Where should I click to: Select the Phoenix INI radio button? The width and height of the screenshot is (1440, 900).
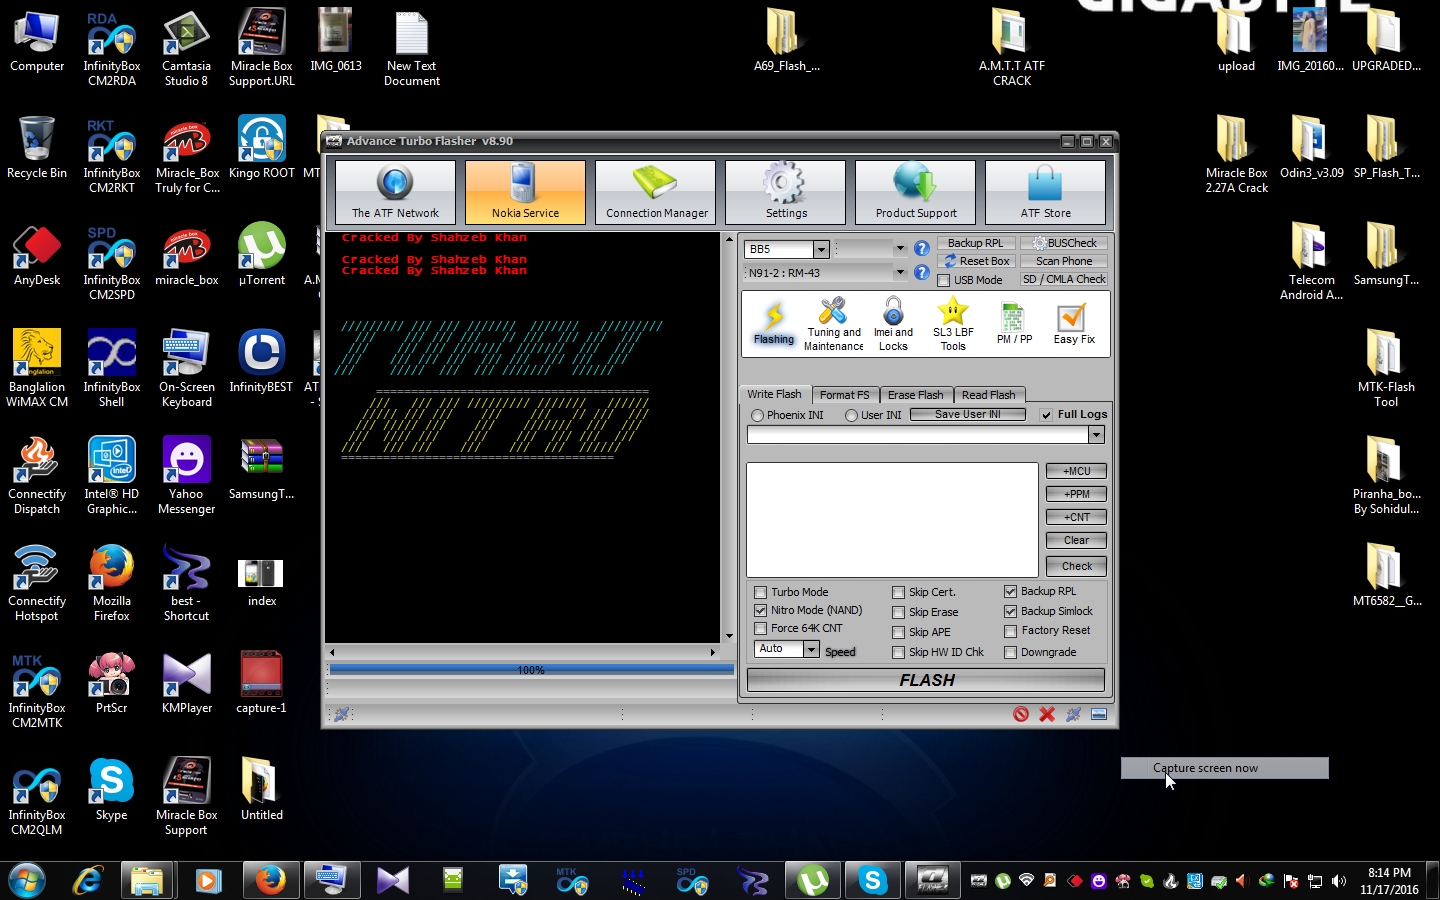click(x=757, y=415)
